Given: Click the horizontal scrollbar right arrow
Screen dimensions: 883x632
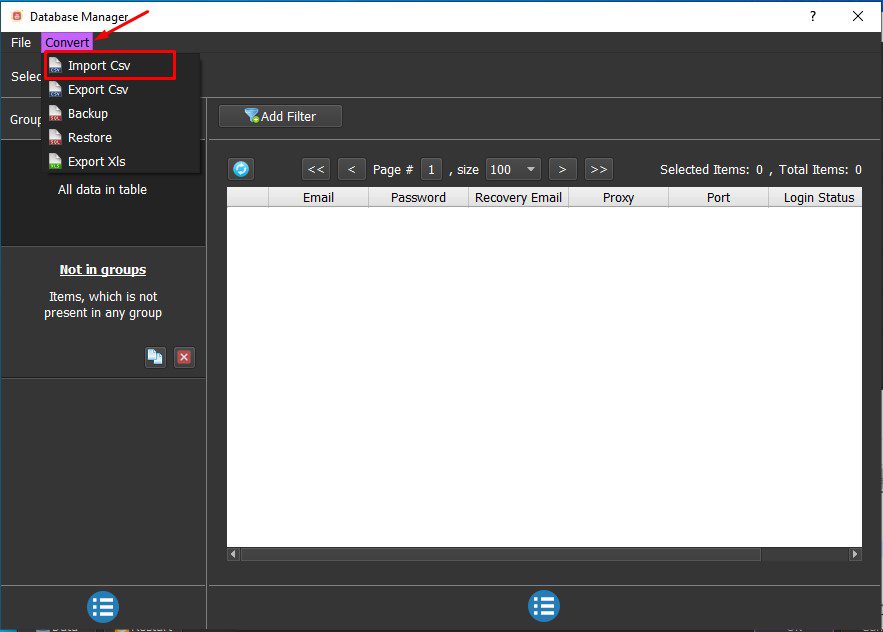Looking at the screenshot, I should click(855, 554).
